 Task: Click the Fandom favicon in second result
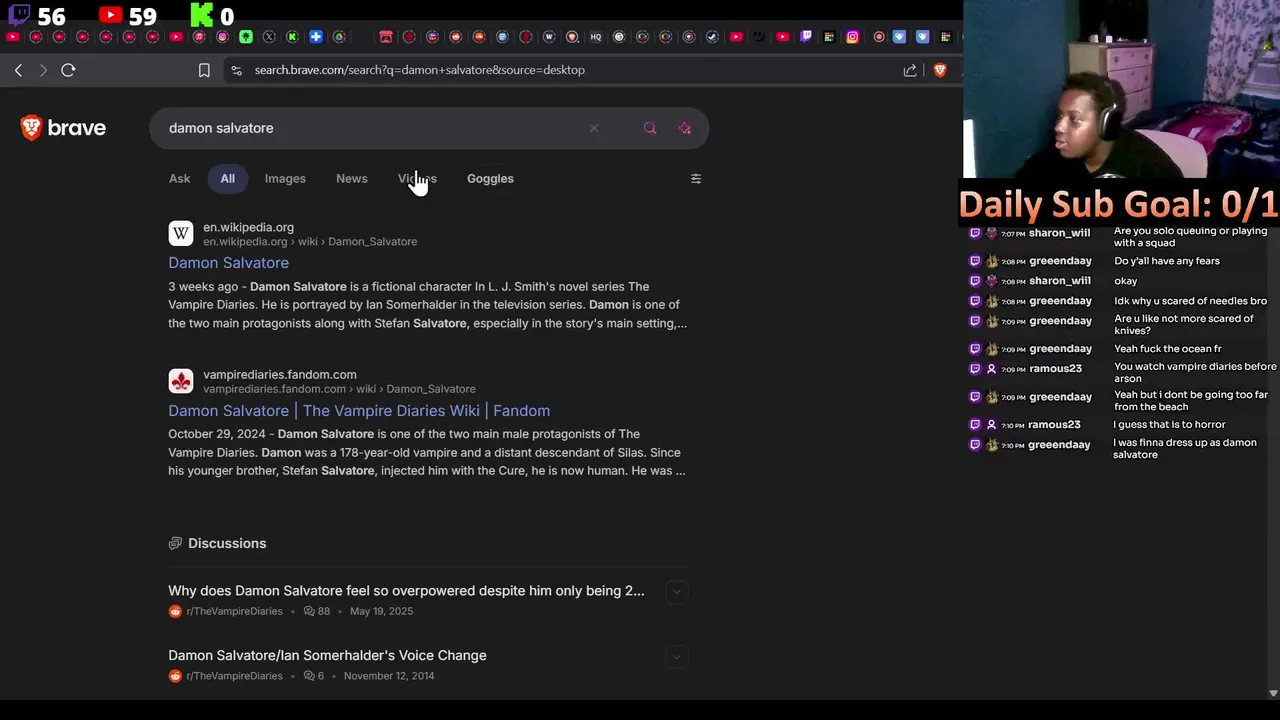point(181,381)
